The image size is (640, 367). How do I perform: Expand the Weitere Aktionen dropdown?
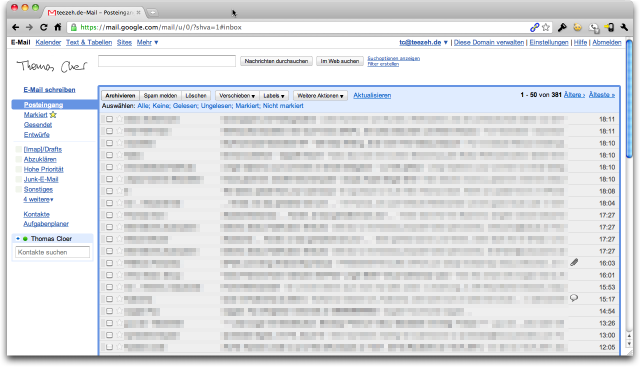[320, 96]
